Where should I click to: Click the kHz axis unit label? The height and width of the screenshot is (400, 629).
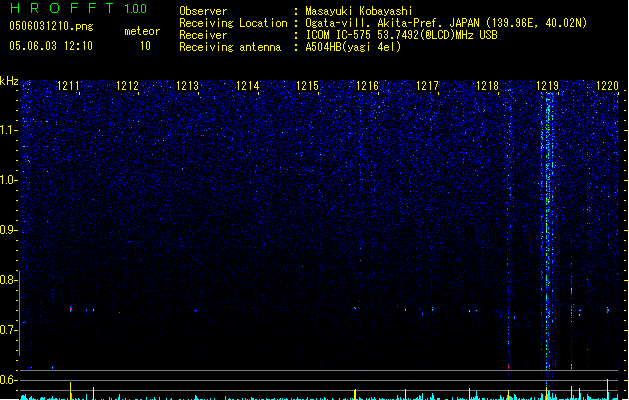click(x=9, y=81)
